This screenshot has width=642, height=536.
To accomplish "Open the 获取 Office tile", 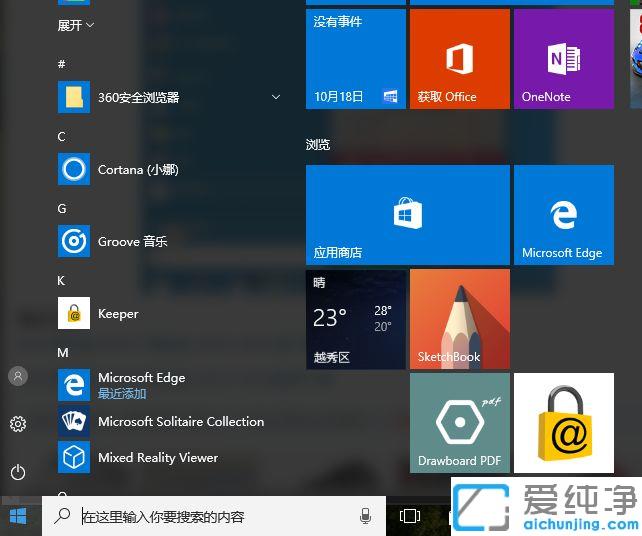I will click(460, 59).
